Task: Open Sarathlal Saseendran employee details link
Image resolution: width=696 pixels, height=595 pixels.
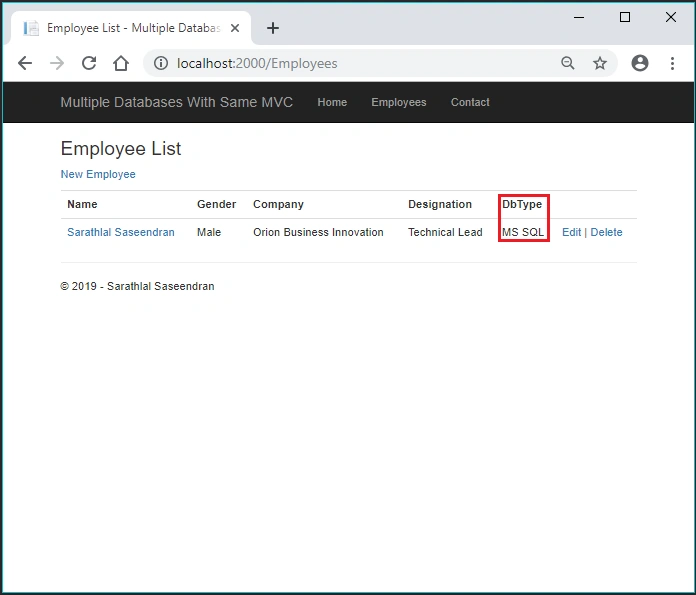Action: point(121,232)
